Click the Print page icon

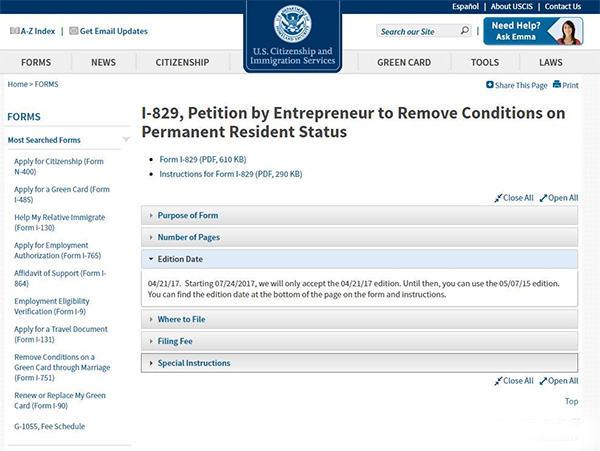click(557, 86)
